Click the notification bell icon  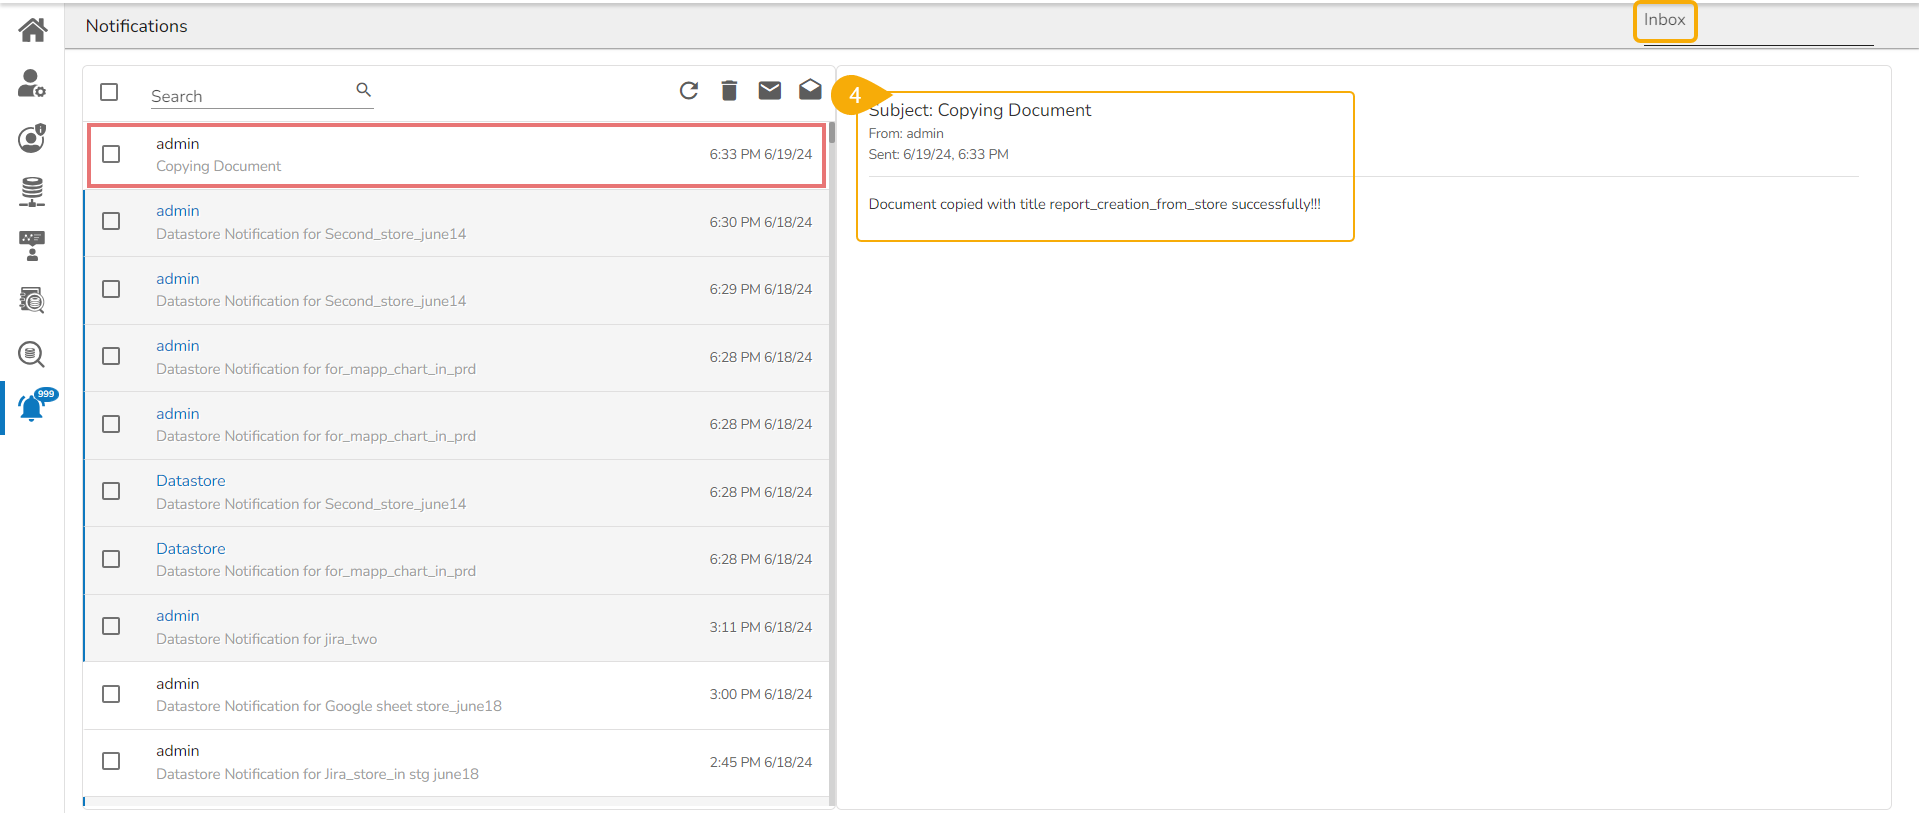tap(32, 408)
